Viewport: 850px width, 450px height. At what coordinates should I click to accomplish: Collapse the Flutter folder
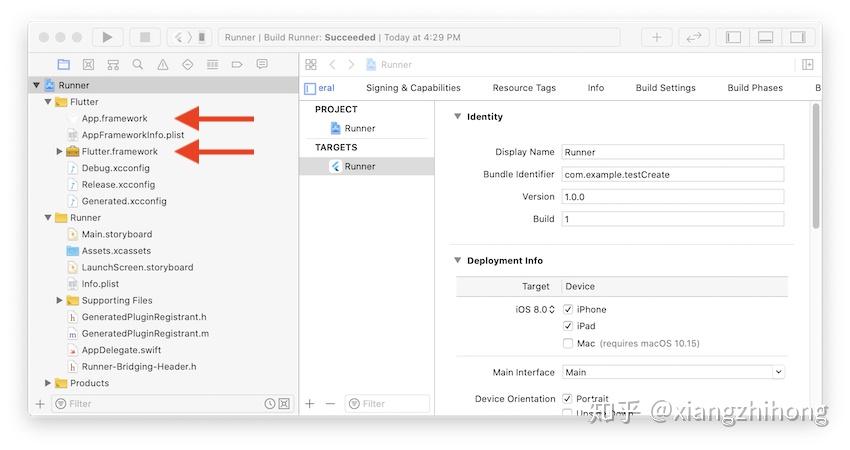pyautogui.click(x=48, y=102)
